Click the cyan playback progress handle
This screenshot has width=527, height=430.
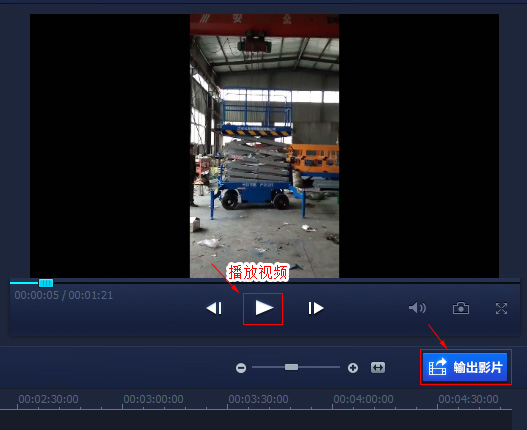(x=46, y=283)
